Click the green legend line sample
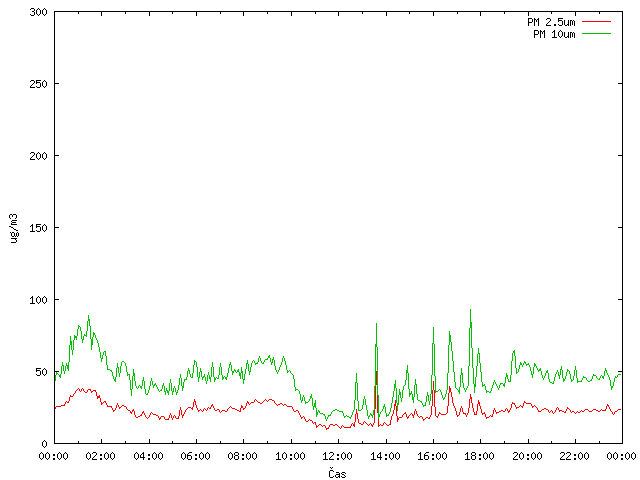Screen dimensions: 640x480 click(x=596, y=34)
